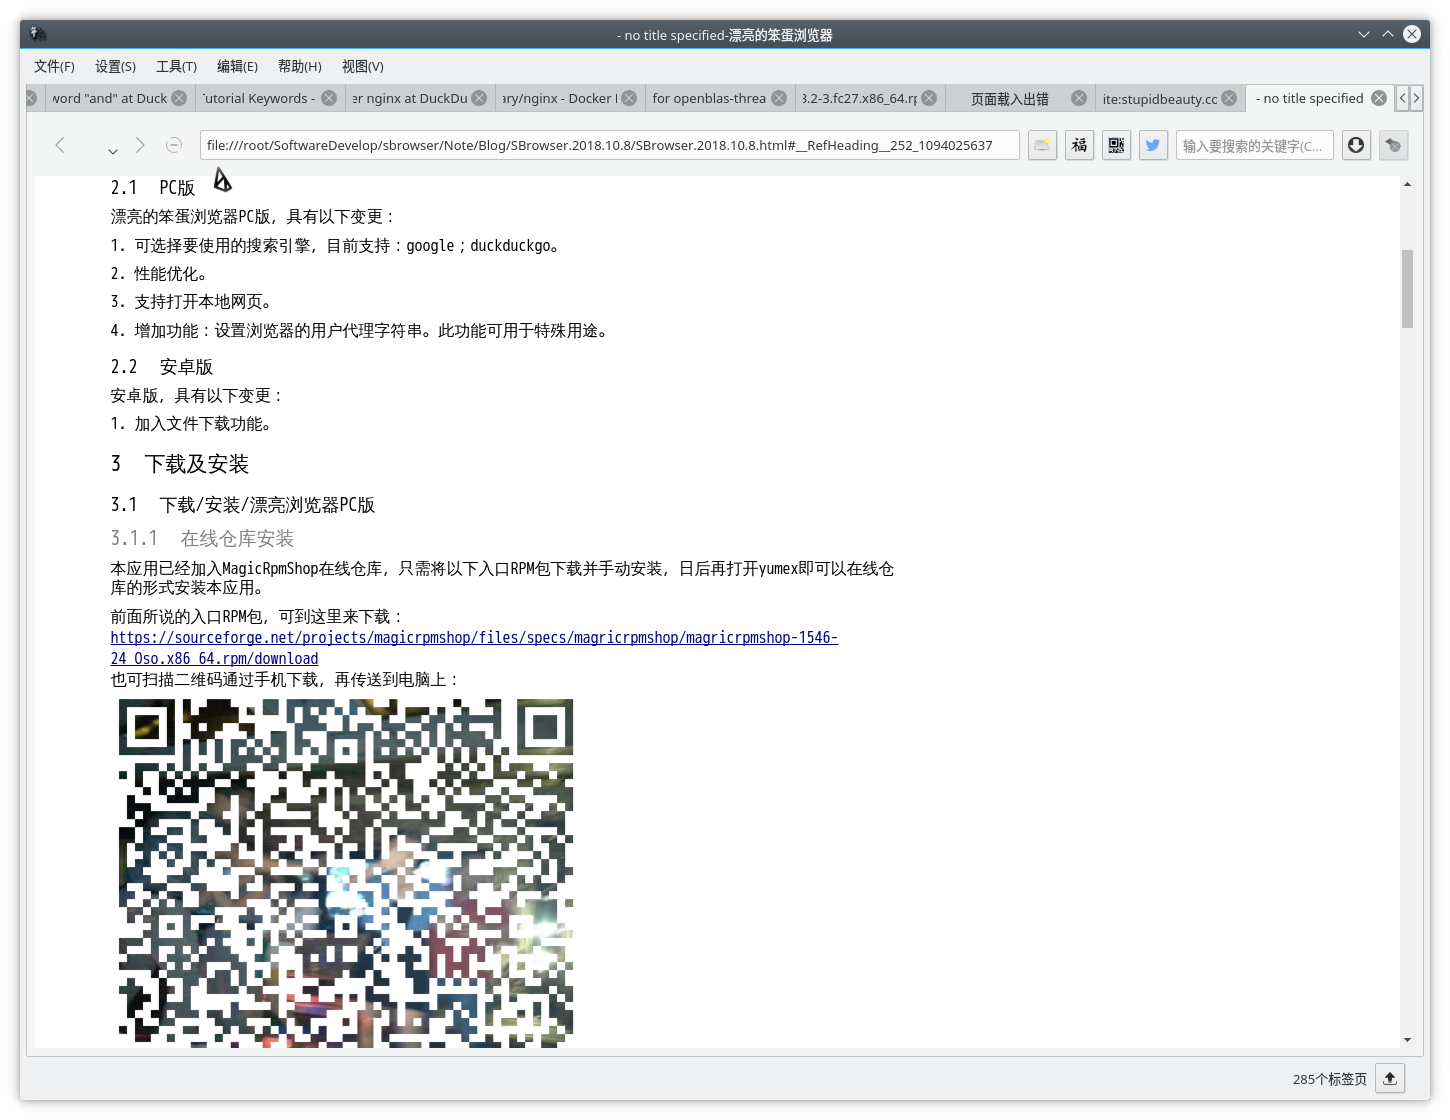Open the 编辑(E) menu
Image resolution: width=1450 pixels, height=1120 pixels.
(237, 66)
